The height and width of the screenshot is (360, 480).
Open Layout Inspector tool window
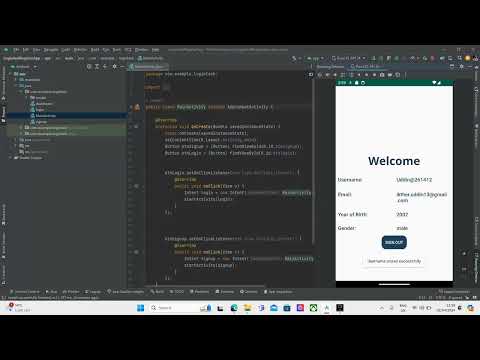point(454,292)
